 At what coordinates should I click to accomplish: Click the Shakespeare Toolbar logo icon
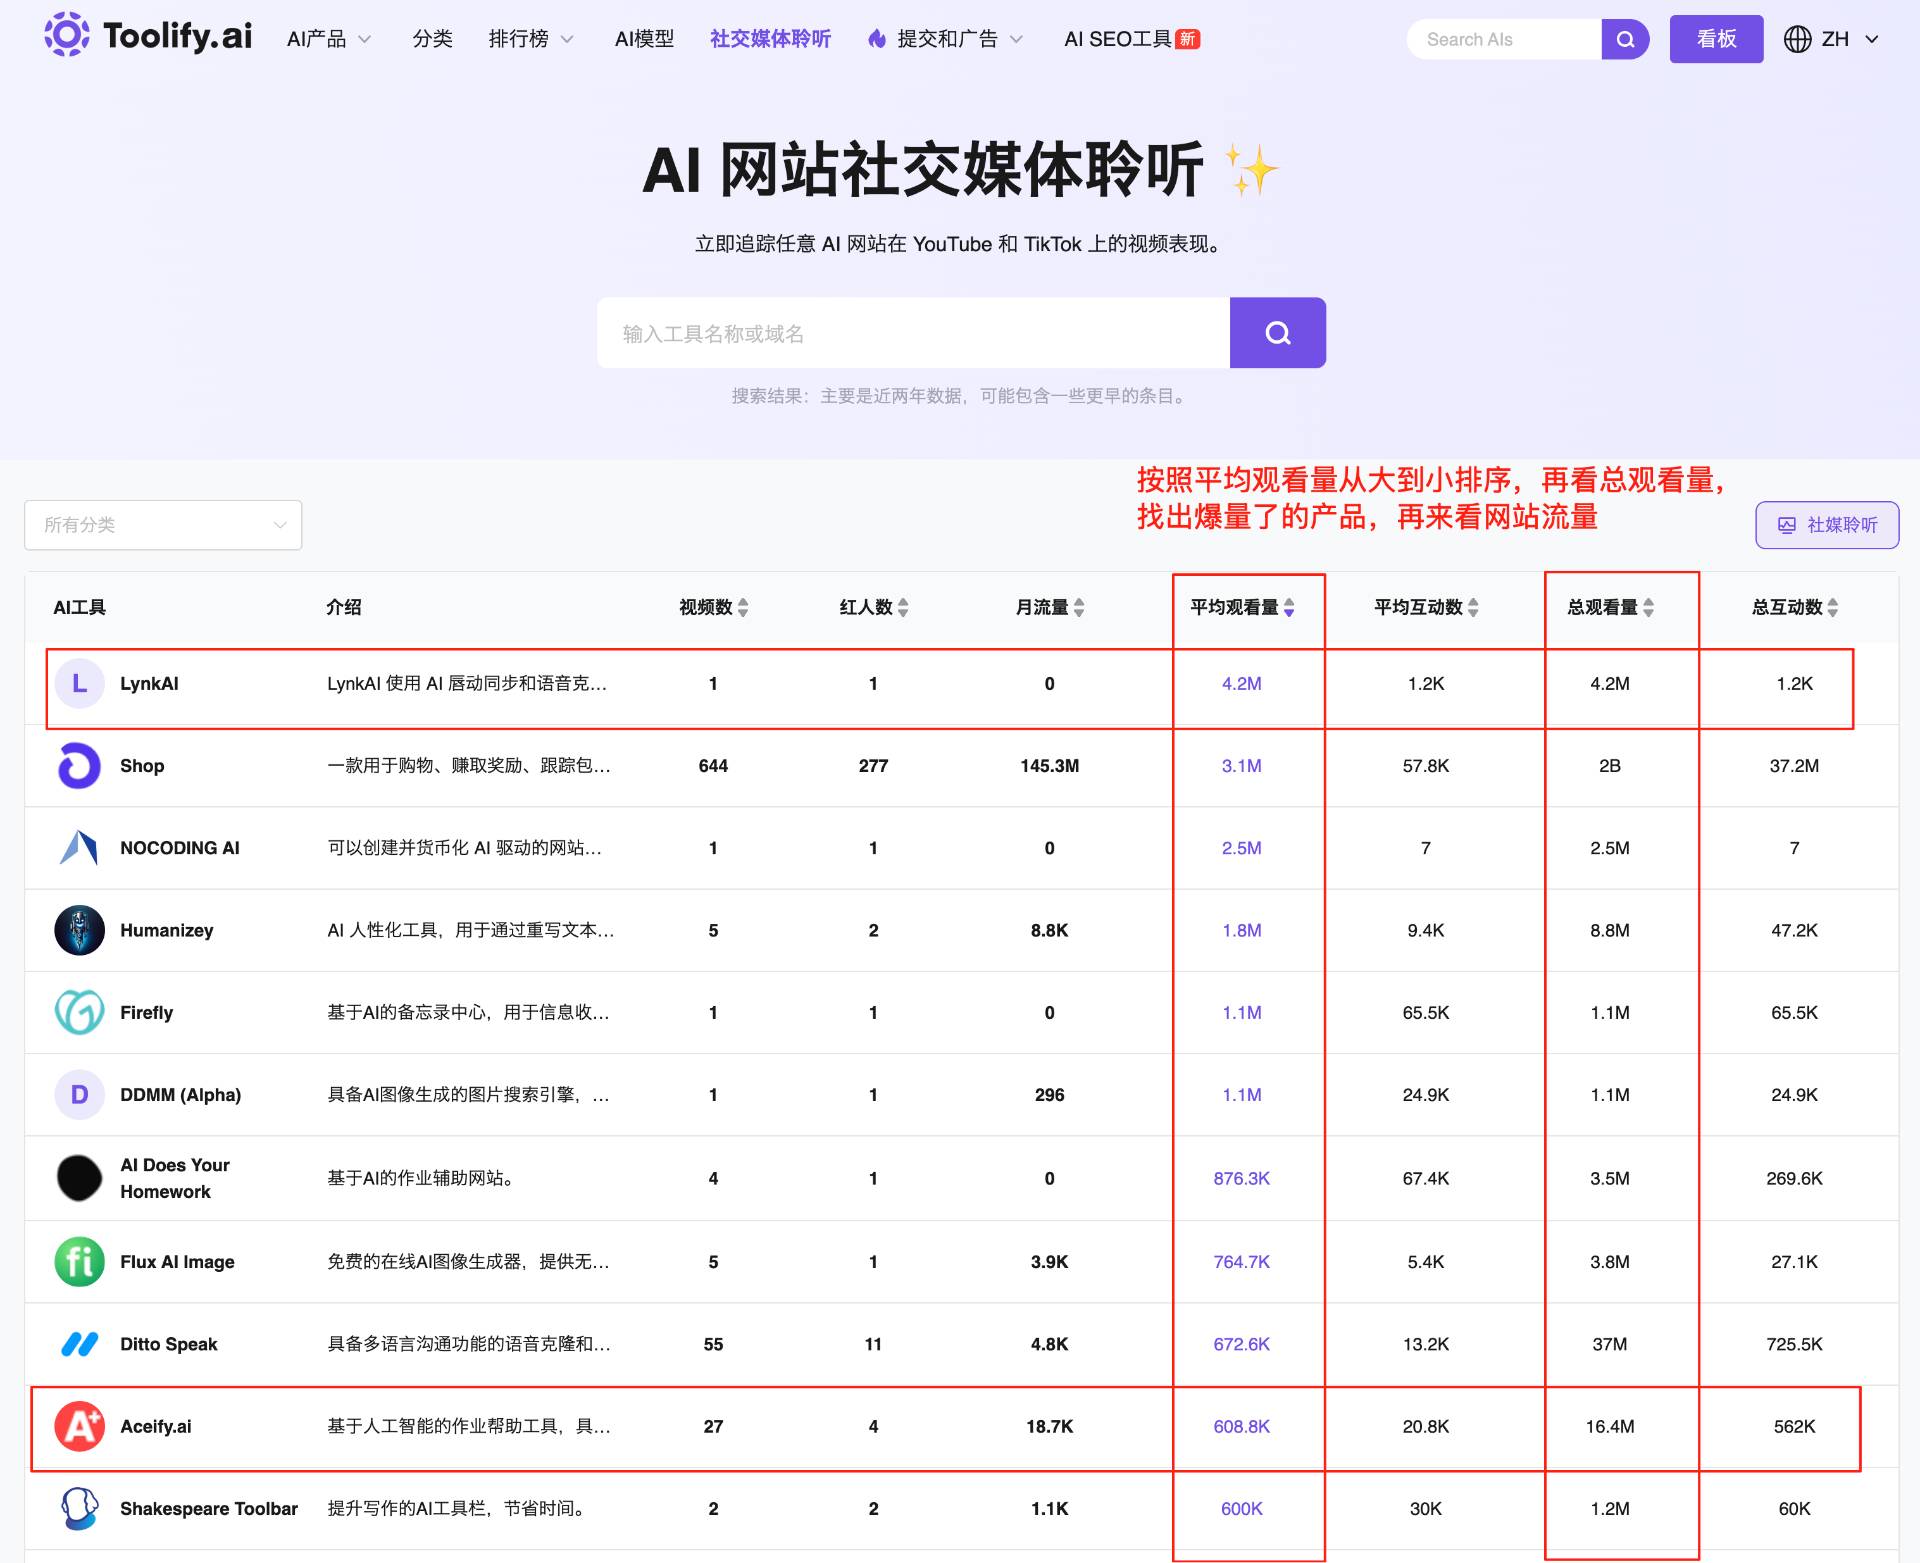pos(80,1508)
